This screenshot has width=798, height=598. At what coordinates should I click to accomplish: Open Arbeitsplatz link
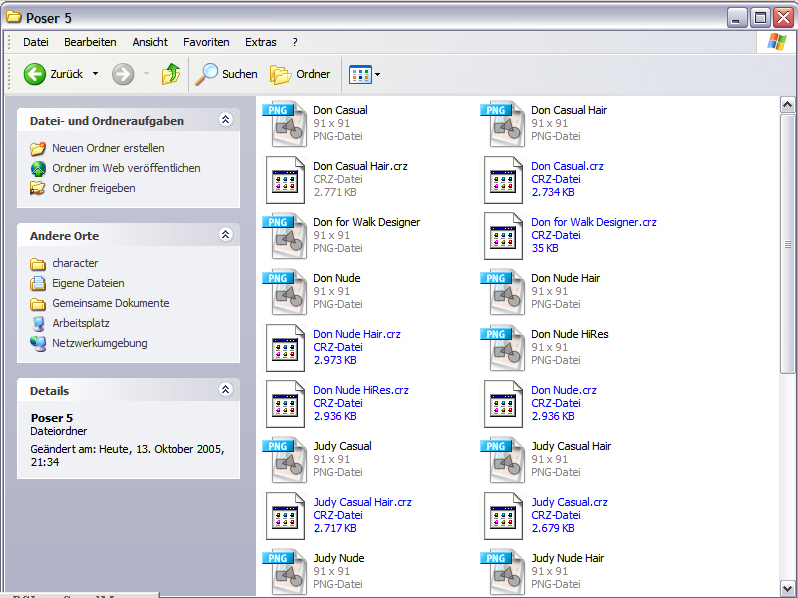click(80, 324)
